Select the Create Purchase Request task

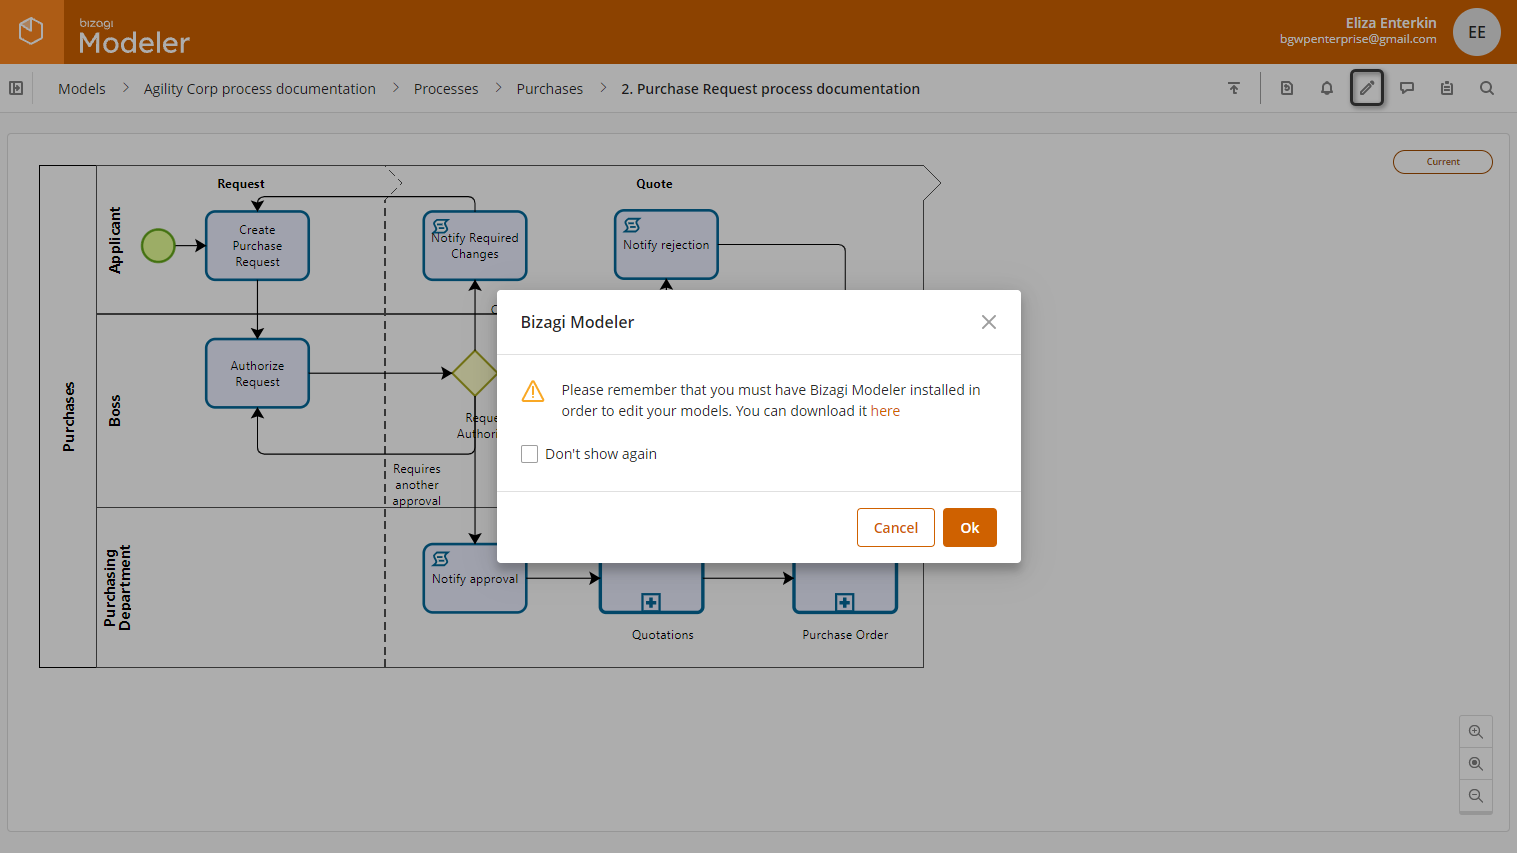click(257, 245)
